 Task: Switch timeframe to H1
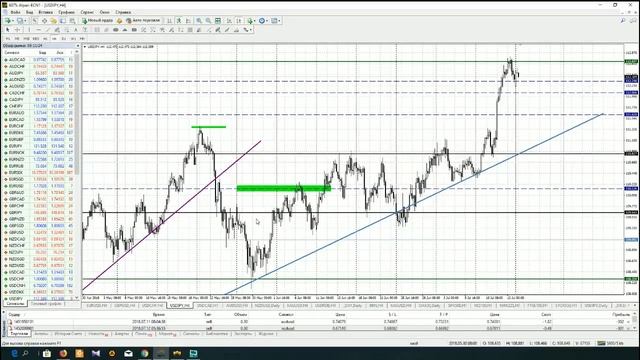click(x=45, y=38)
